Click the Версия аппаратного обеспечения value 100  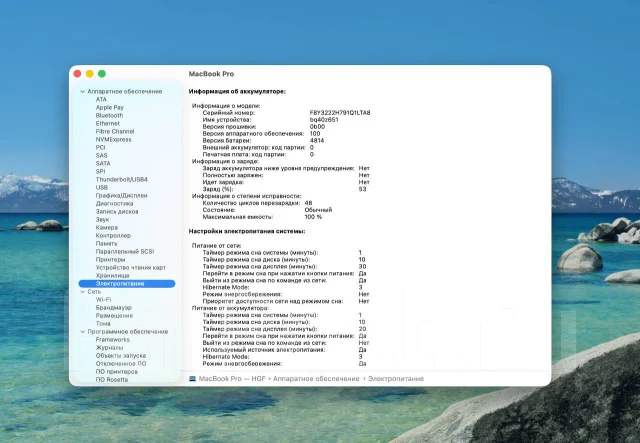click(315, 134)
